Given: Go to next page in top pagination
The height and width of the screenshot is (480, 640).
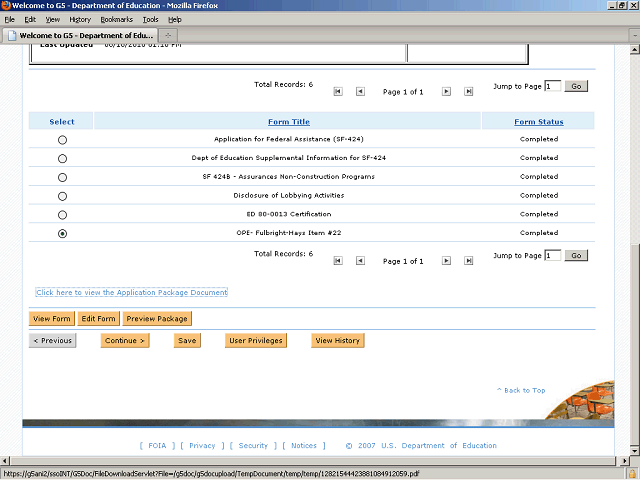Looking at the screenshot, I should 446,91.
